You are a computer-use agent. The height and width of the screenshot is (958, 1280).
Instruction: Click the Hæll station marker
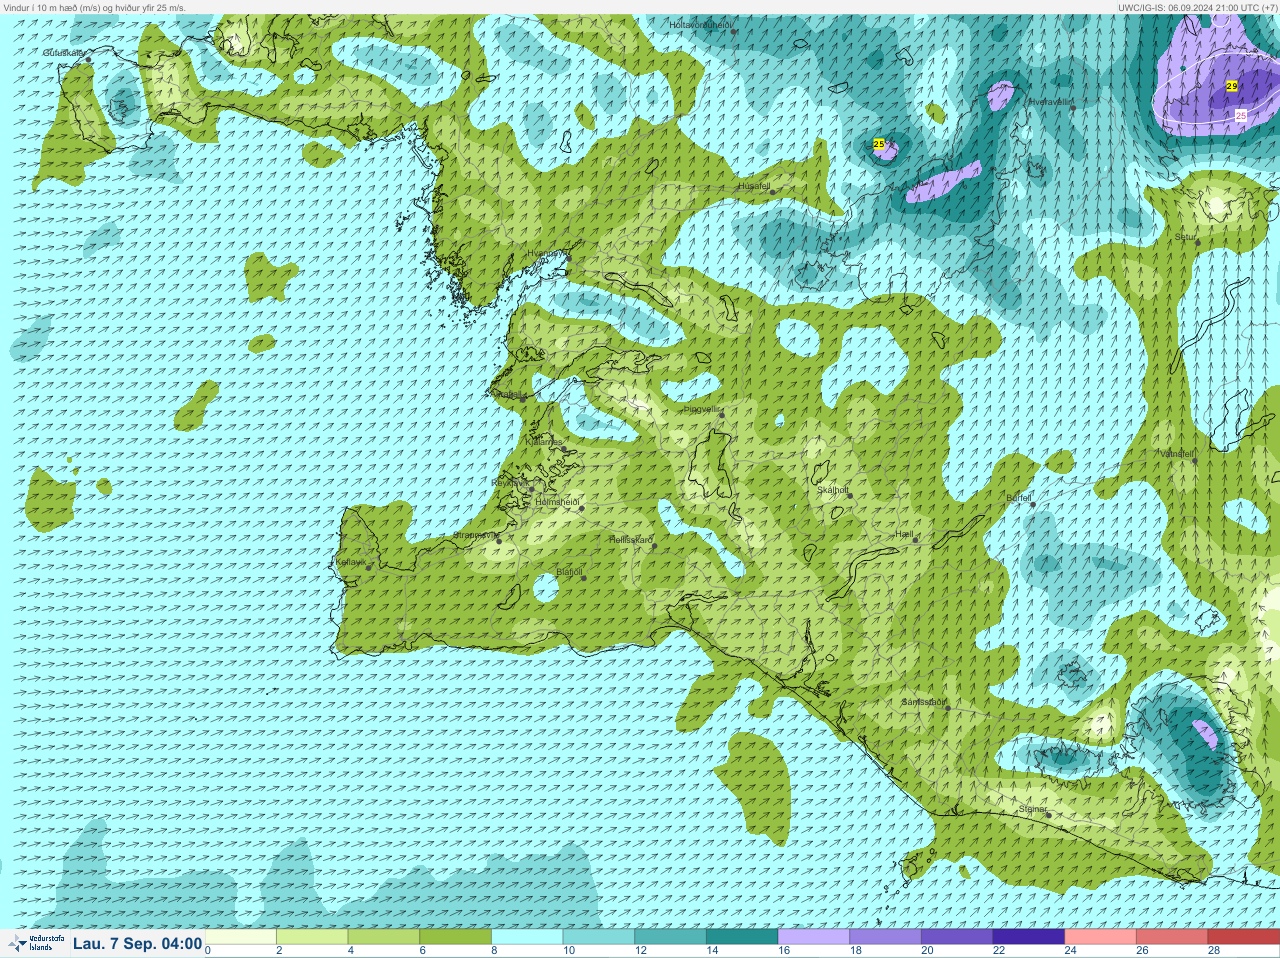[914, 540]
